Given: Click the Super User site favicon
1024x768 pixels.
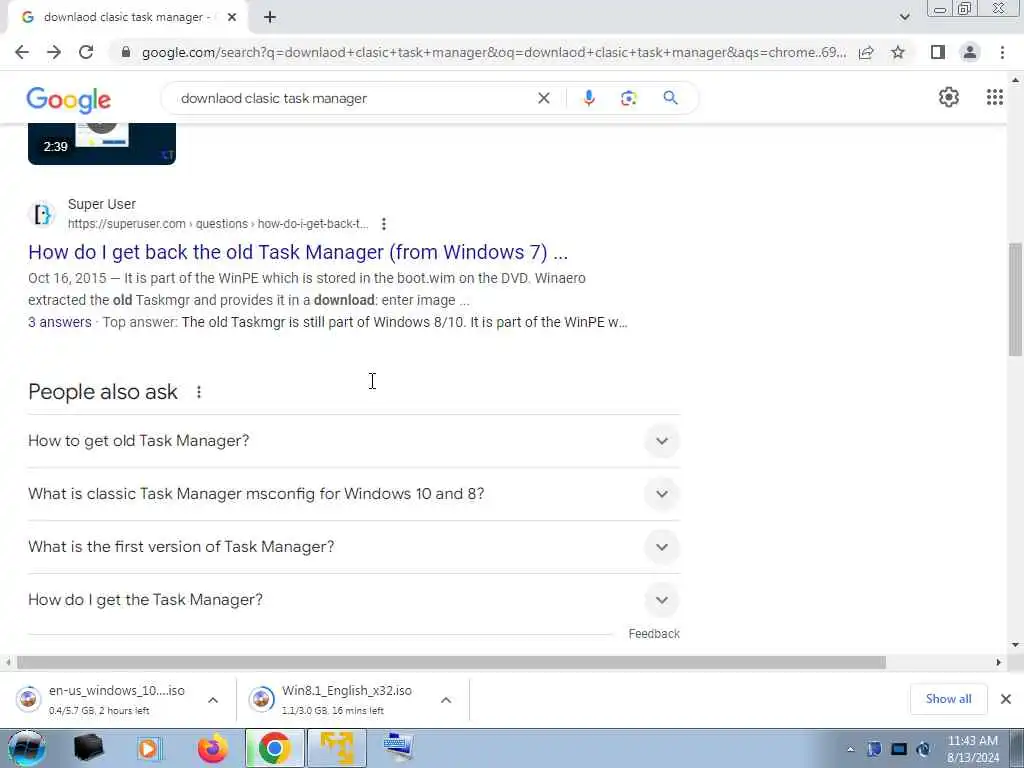Looking at the screenshot, I should coord(42,214).
